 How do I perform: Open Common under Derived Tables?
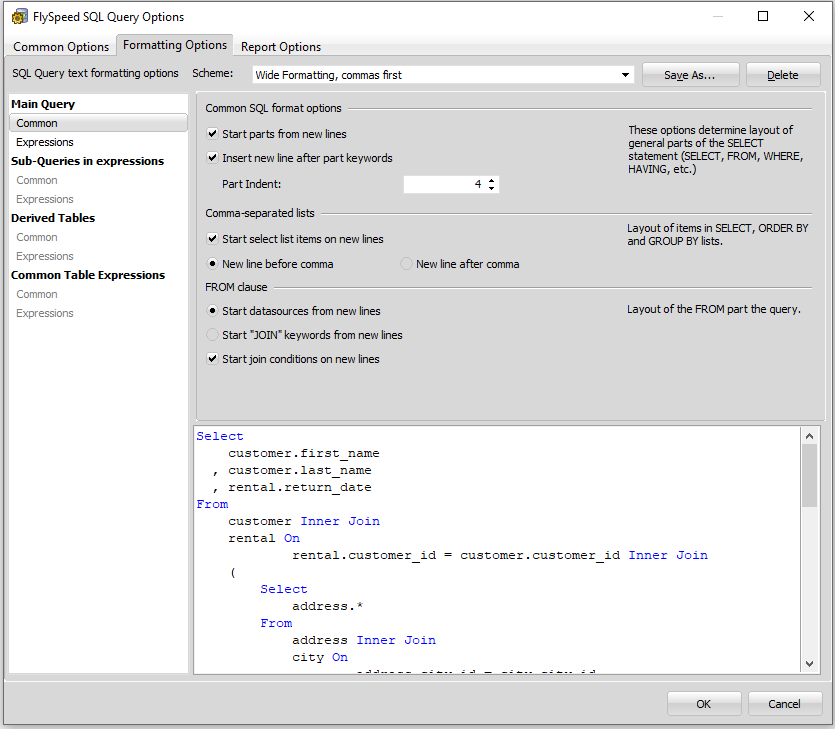pos(37,237)
